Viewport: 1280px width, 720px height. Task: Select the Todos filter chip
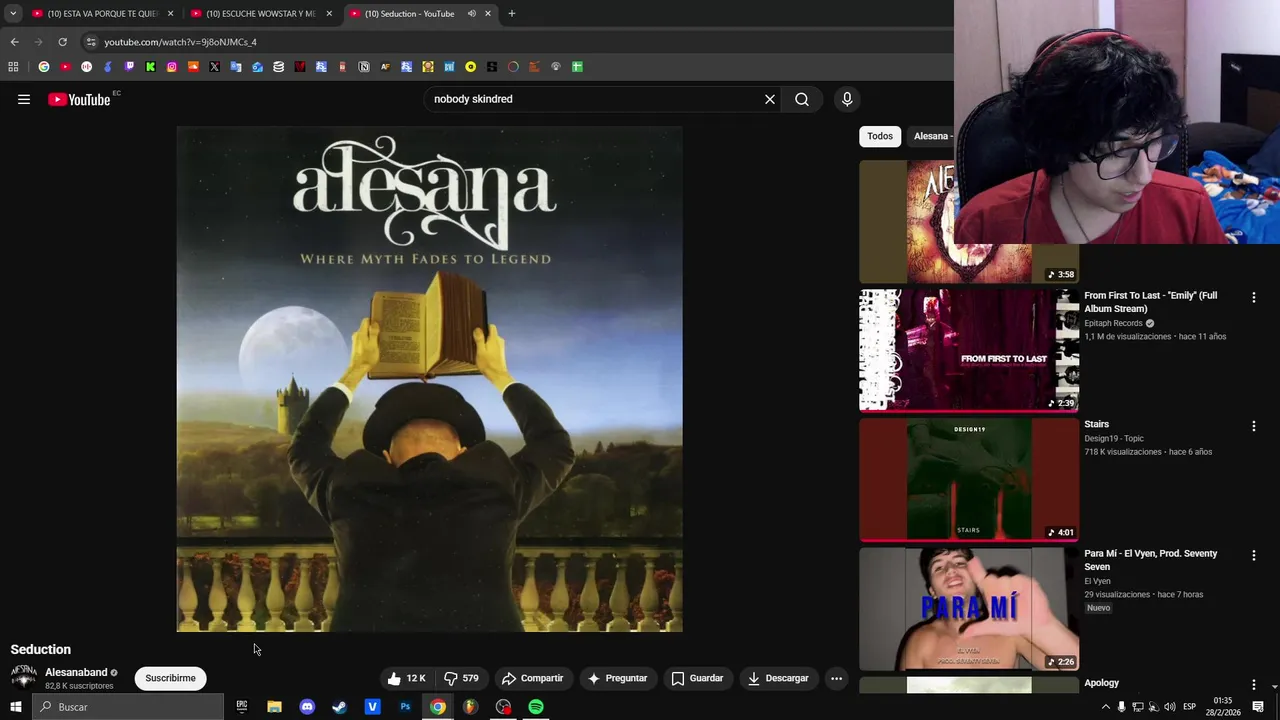pyautogui.click(x=880, y=136)
